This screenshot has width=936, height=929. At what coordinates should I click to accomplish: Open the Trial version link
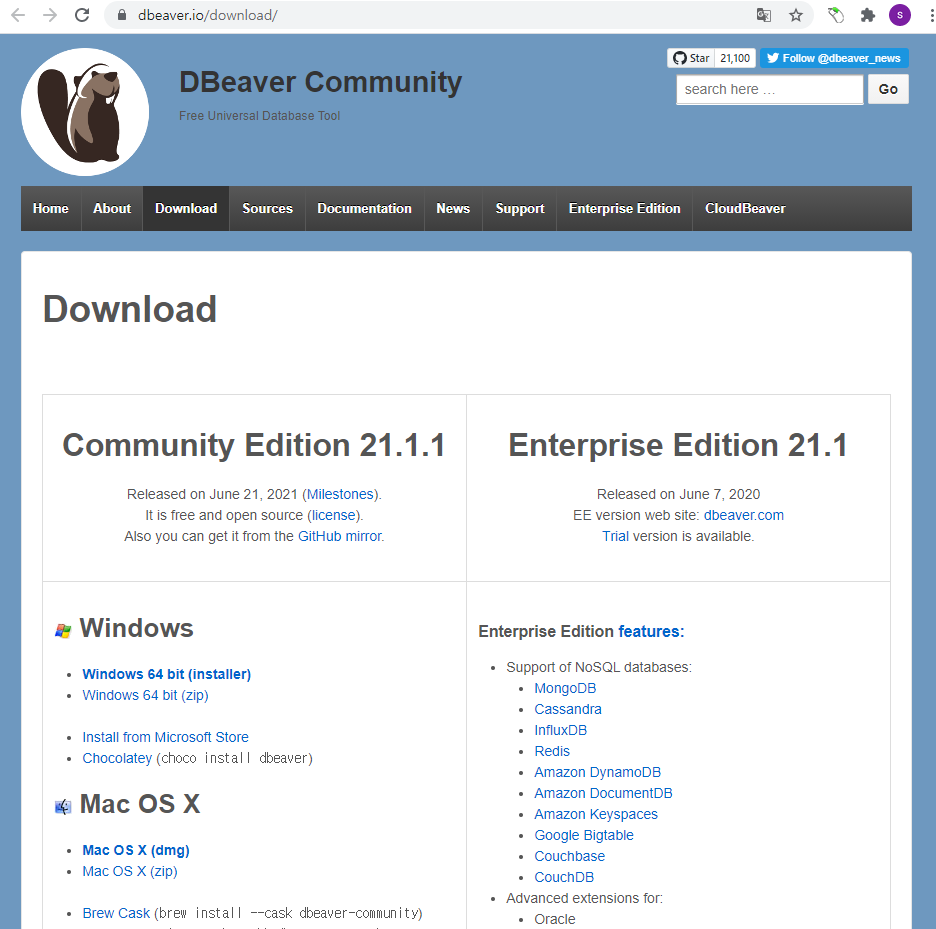pyautogui.click(x=615, y=536)
